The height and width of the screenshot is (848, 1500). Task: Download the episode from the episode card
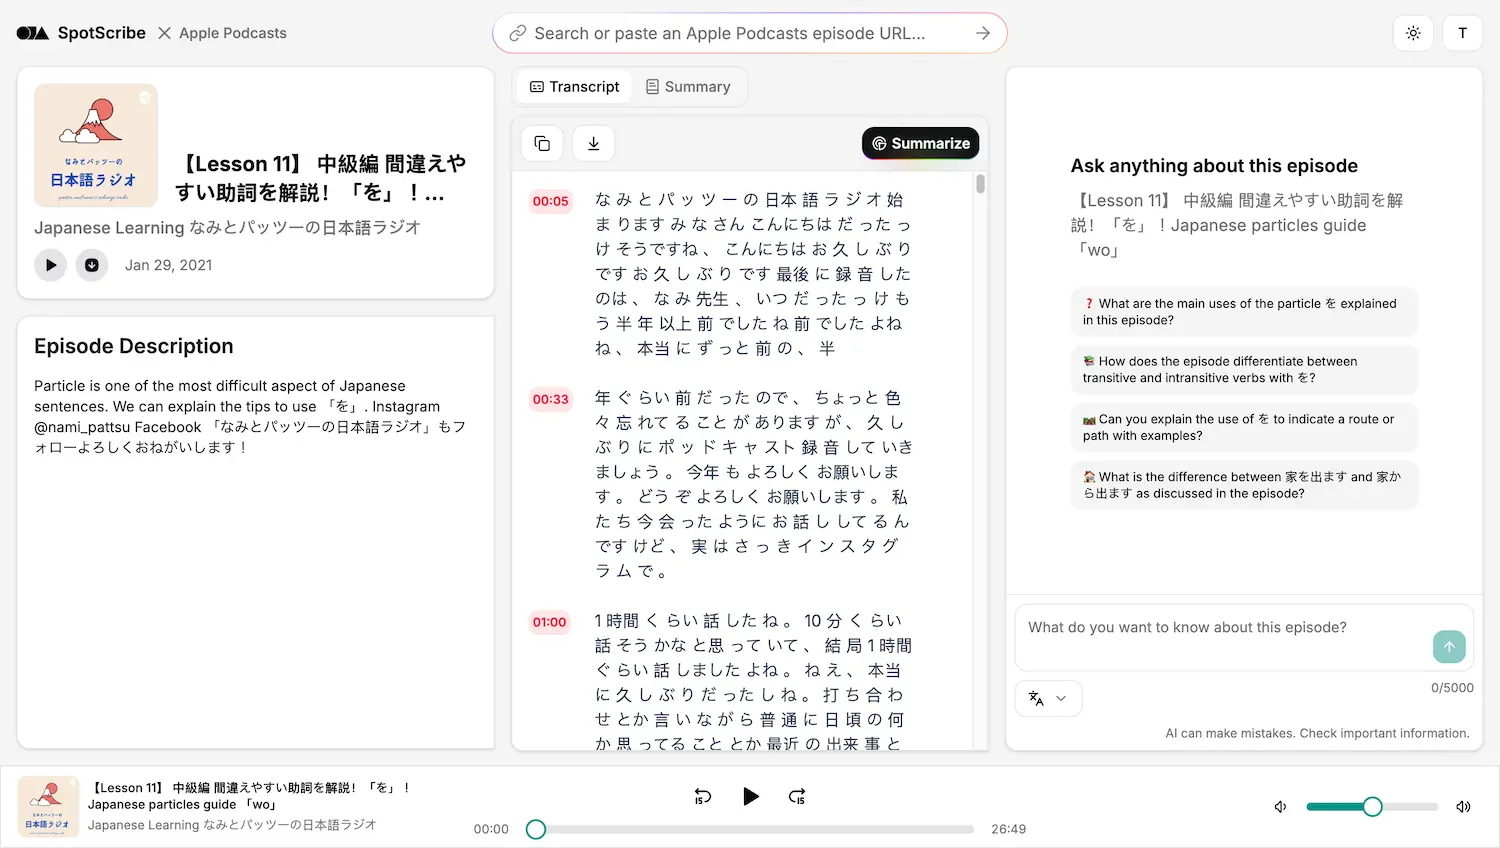click(x=91, y=264)
